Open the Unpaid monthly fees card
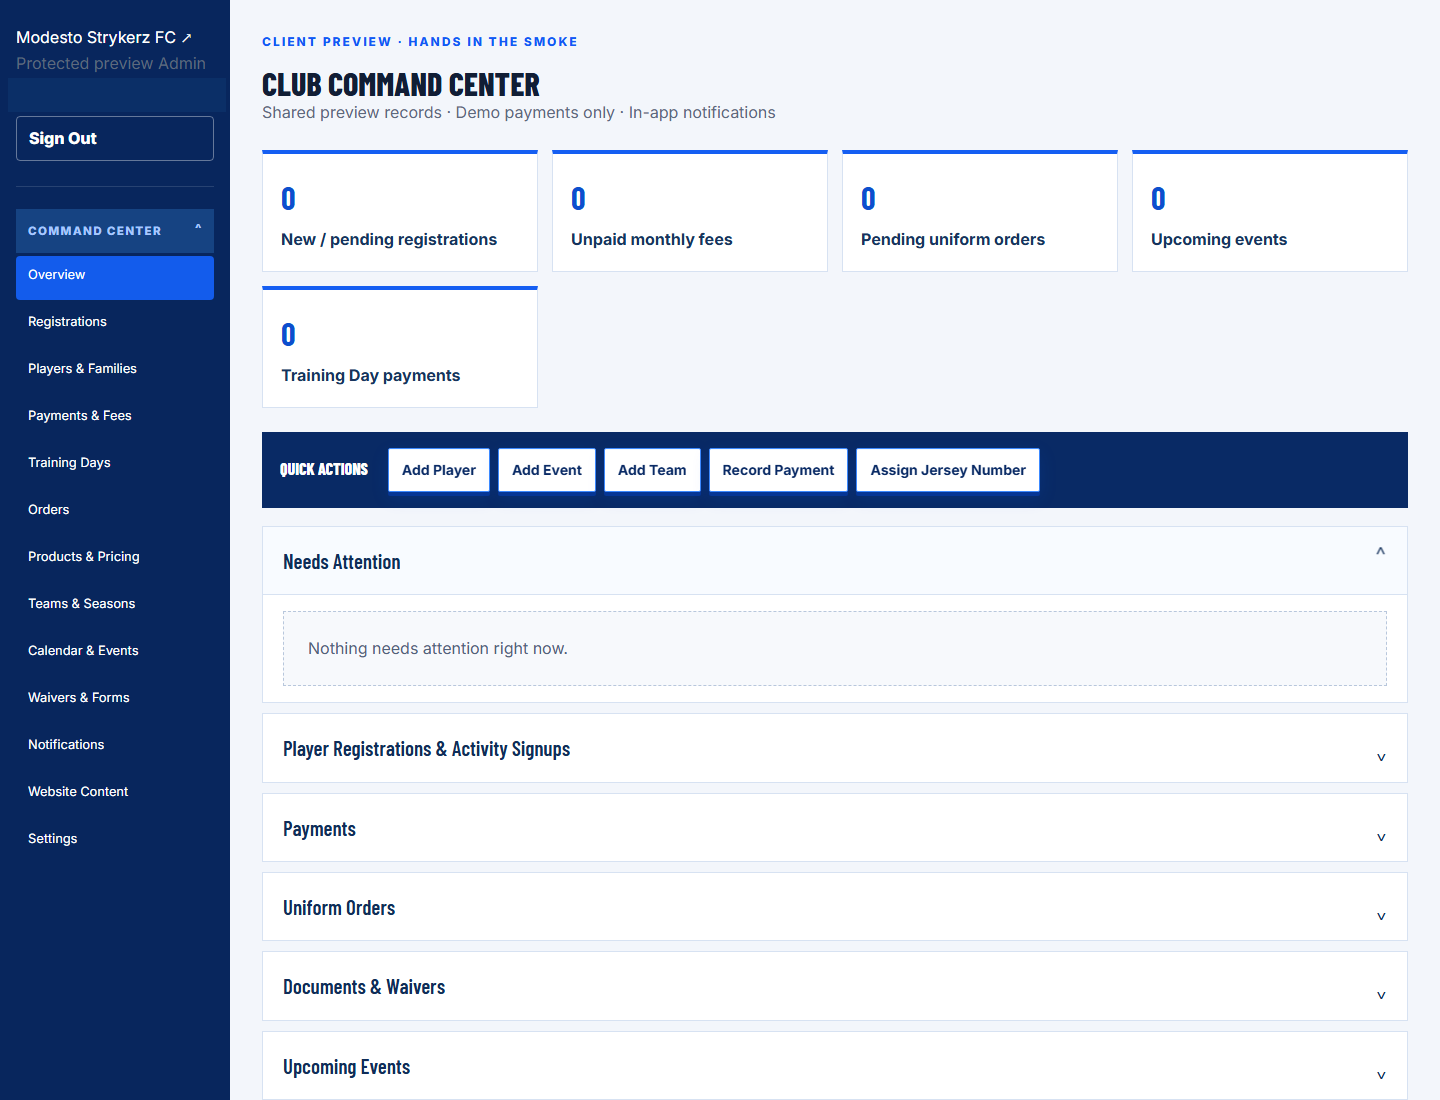1440x1100 pixels. (690, 211)
